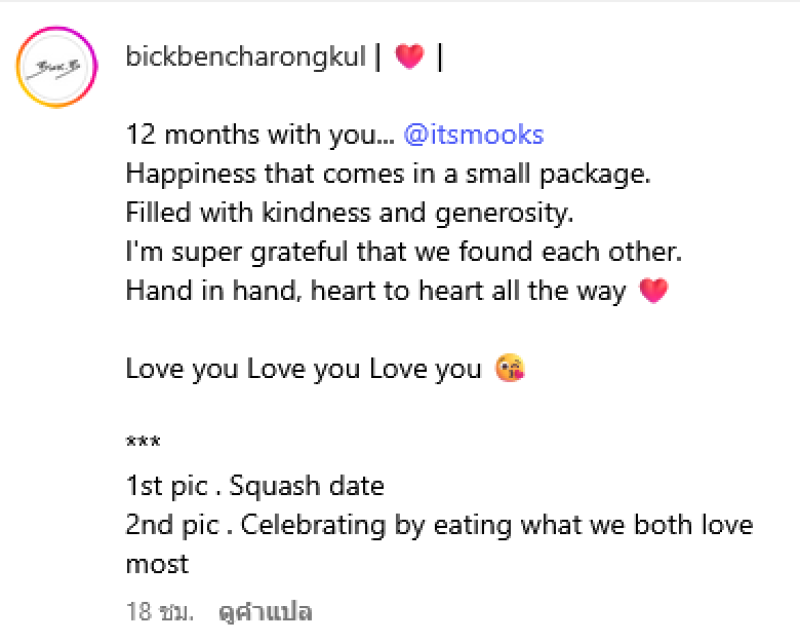
Task: Click the vertical bar after the red heart
Action: (439, 57)
